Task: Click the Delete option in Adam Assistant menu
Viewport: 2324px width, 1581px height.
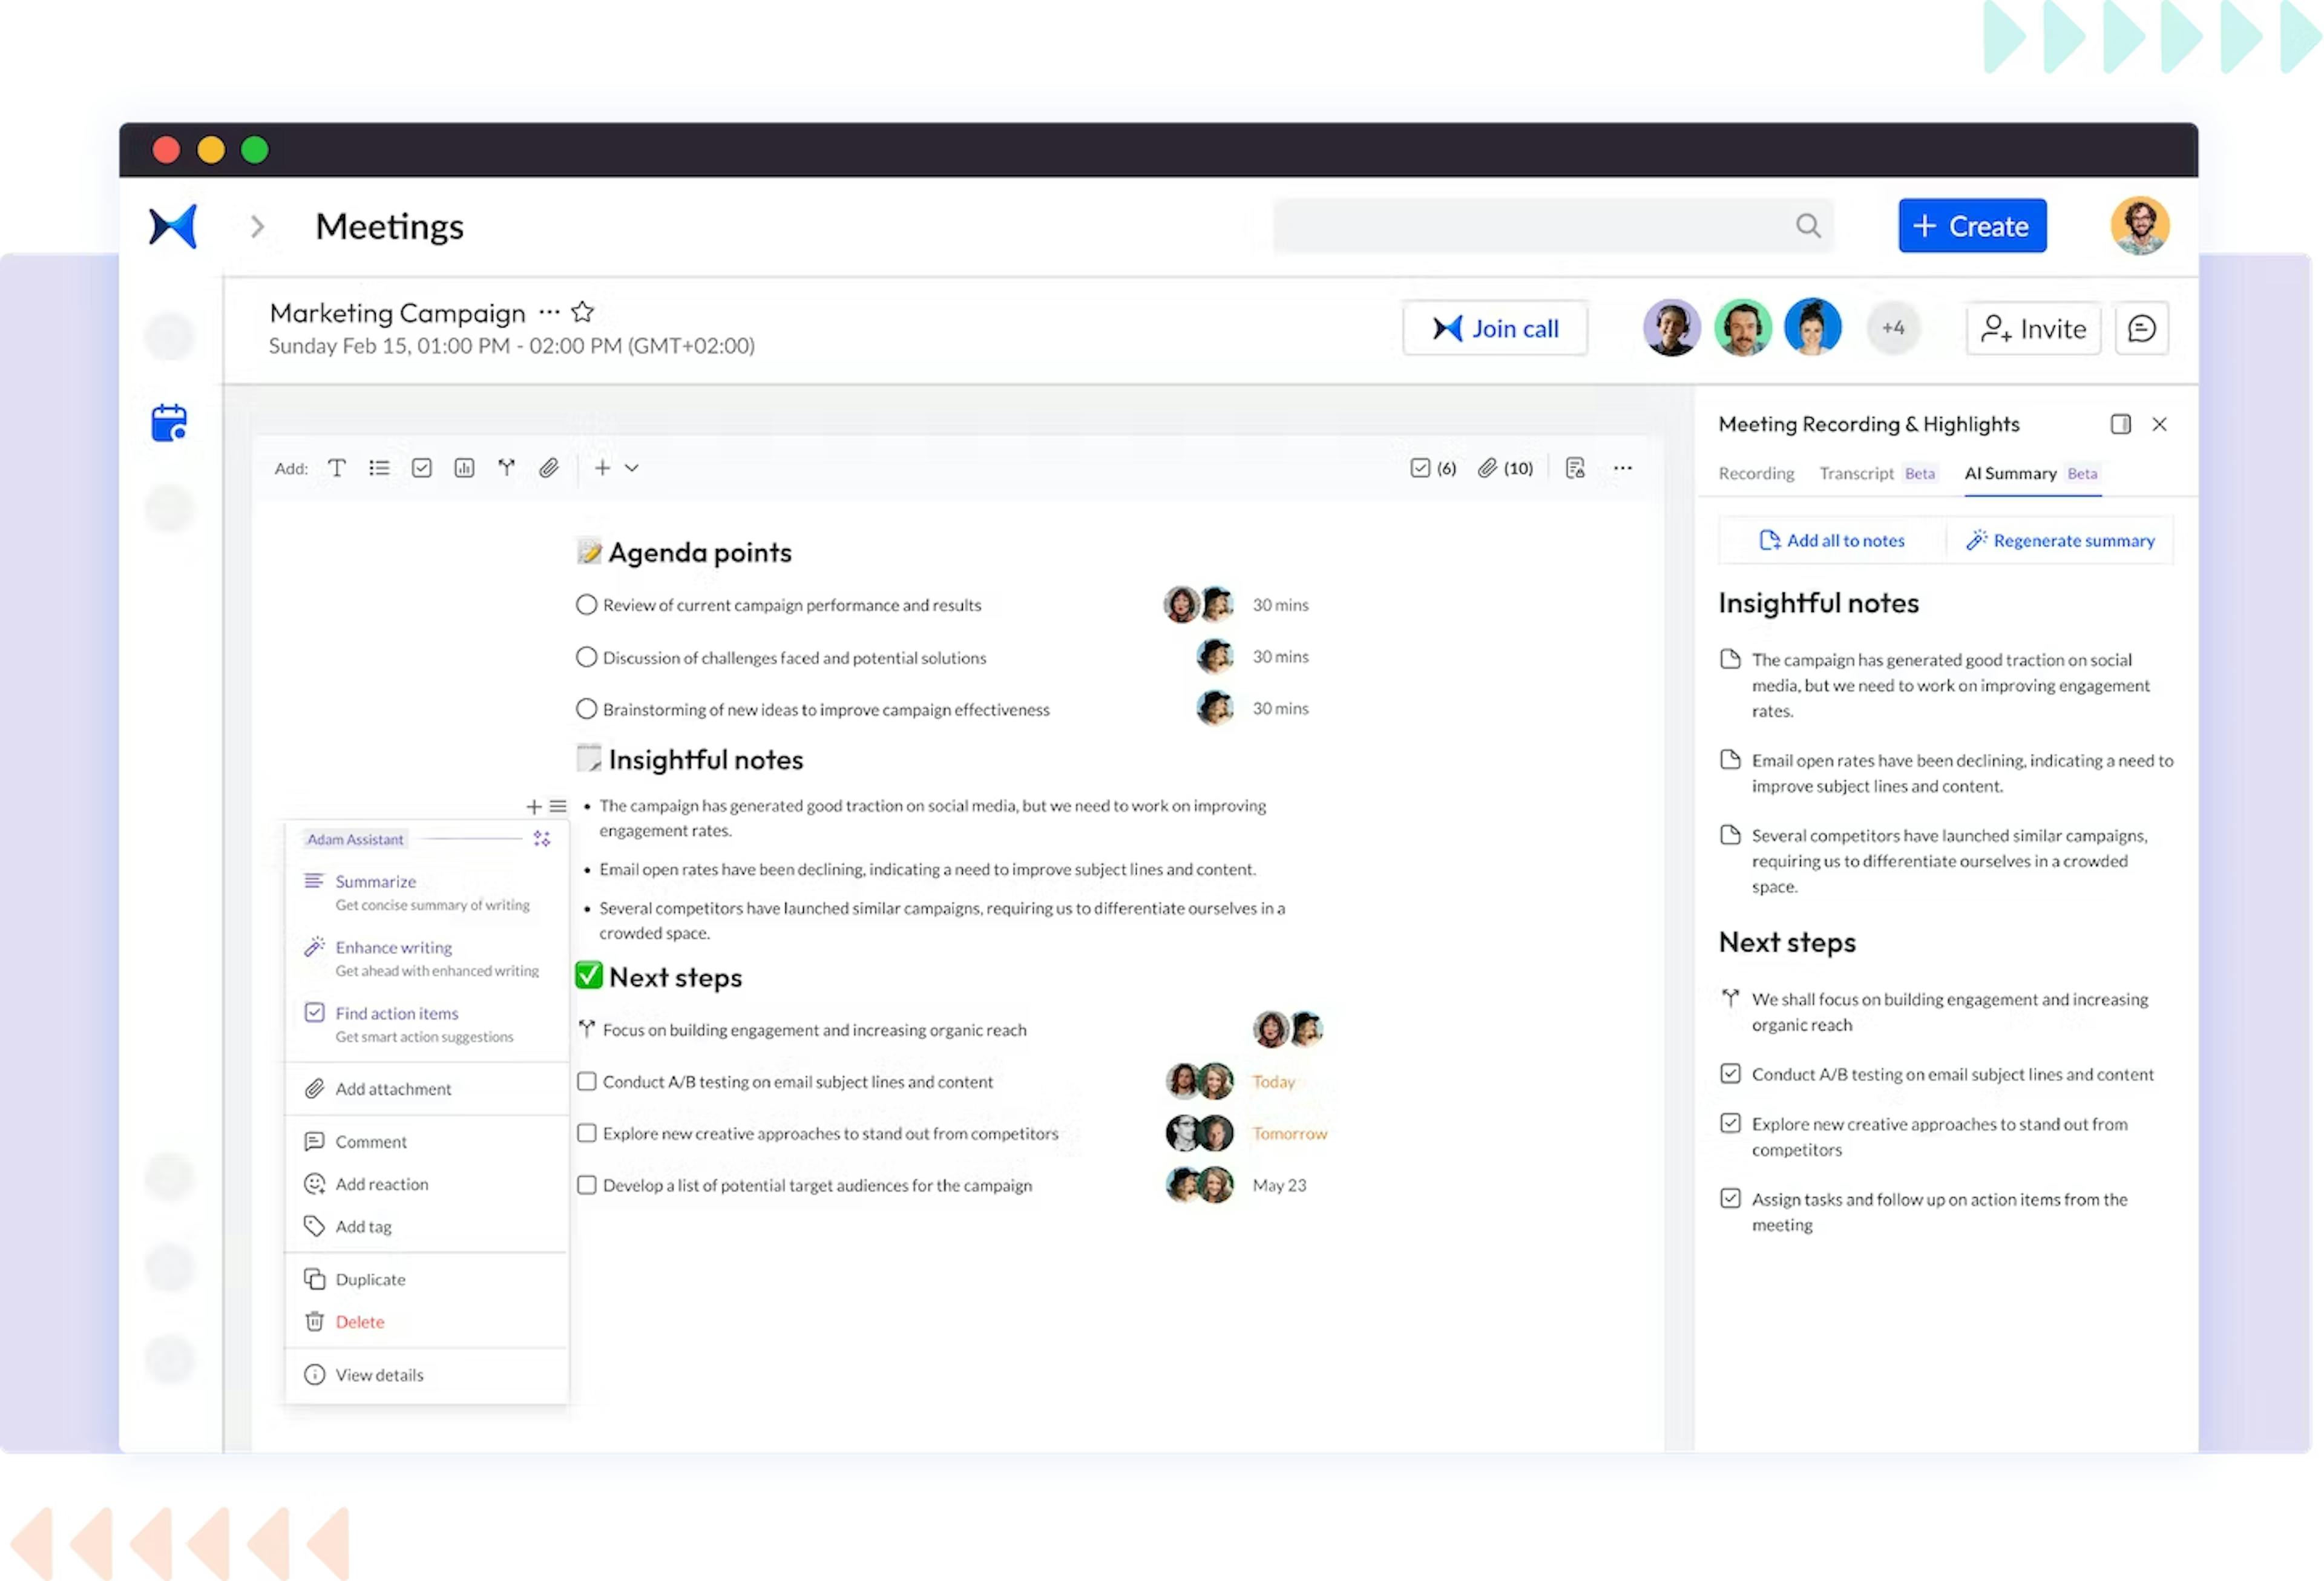Action: pyautogui.click(x=360, y=1320)
